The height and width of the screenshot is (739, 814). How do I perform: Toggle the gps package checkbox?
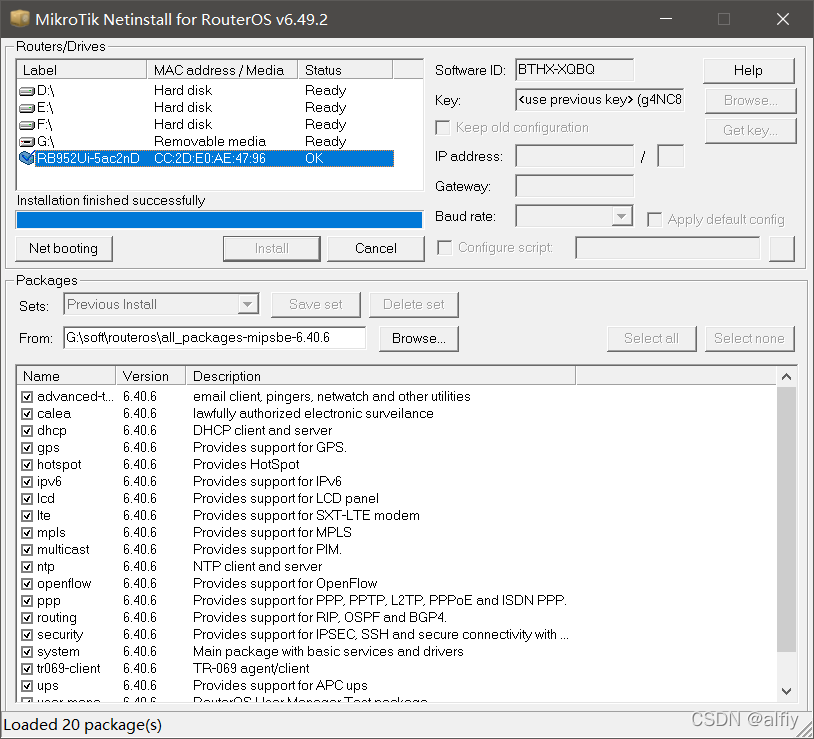pyautogui.click(x=27, y=448)
